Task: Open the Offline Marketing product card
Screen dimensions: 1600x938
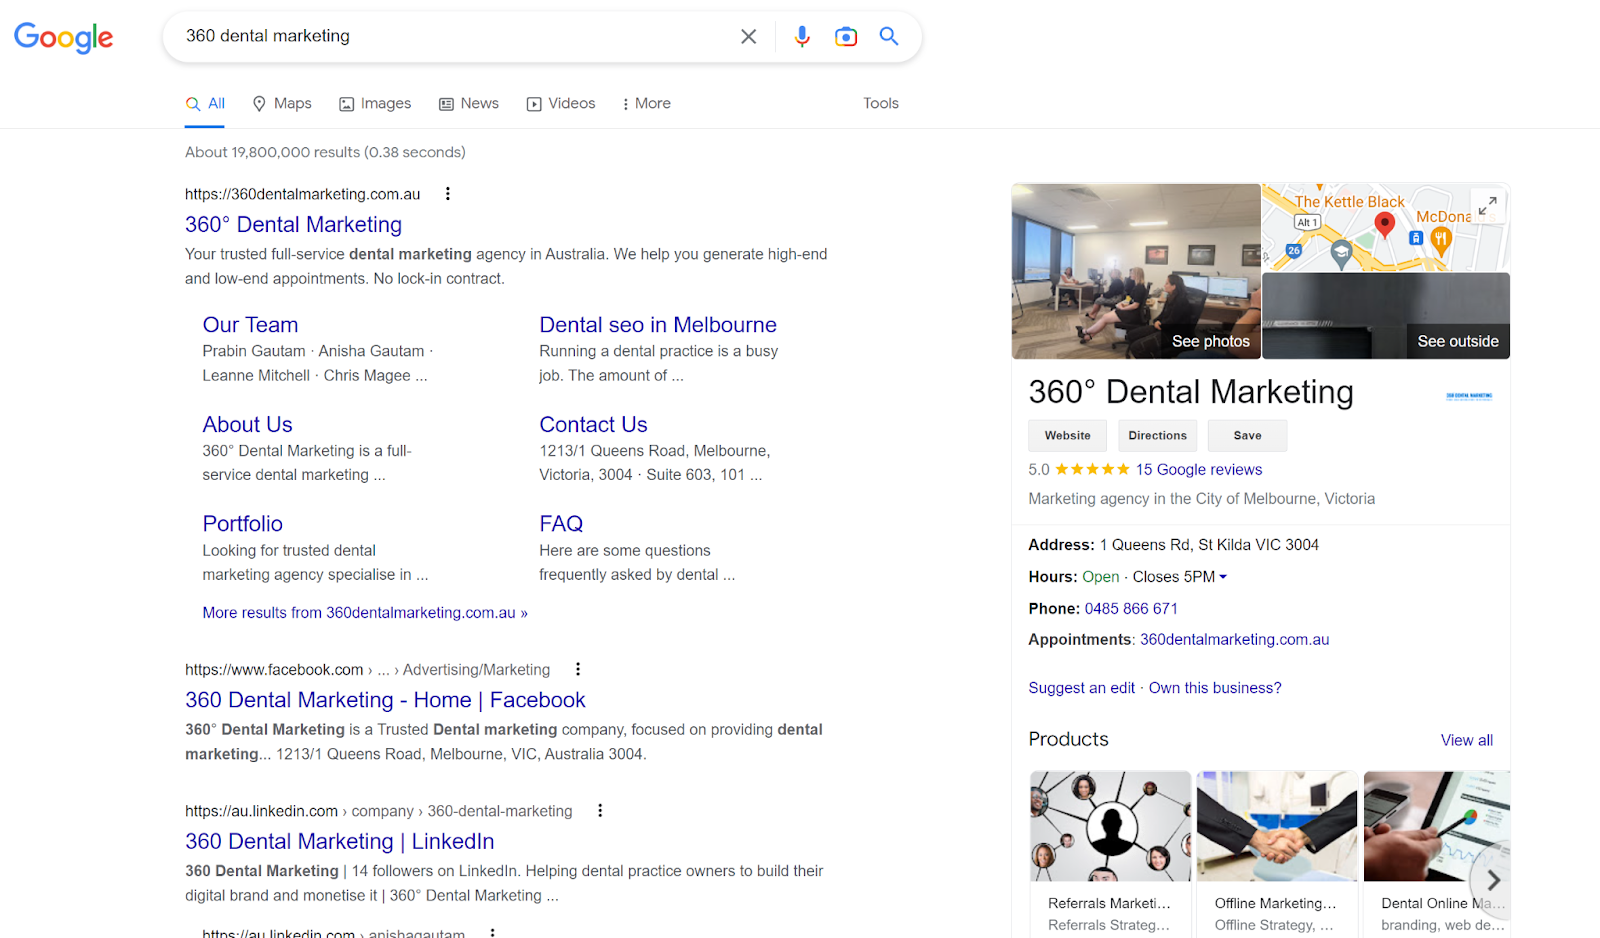Action: 1277,854
